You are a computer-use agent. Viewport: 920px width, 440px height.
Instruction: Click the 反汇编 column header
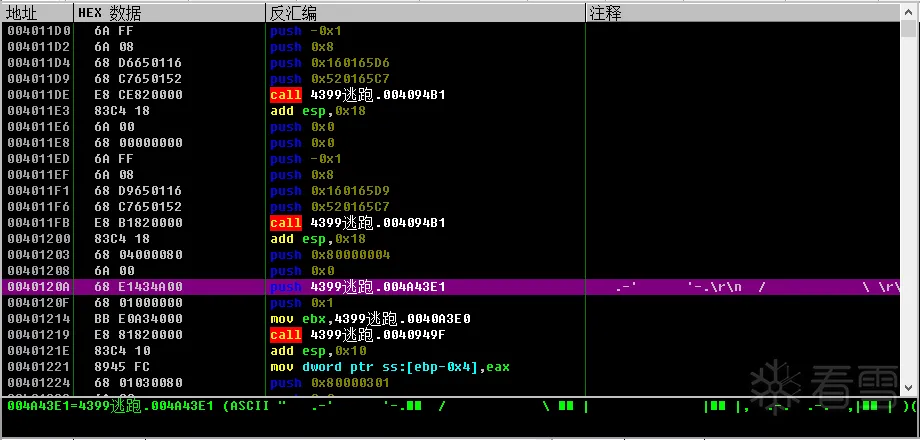coord(425,13)
